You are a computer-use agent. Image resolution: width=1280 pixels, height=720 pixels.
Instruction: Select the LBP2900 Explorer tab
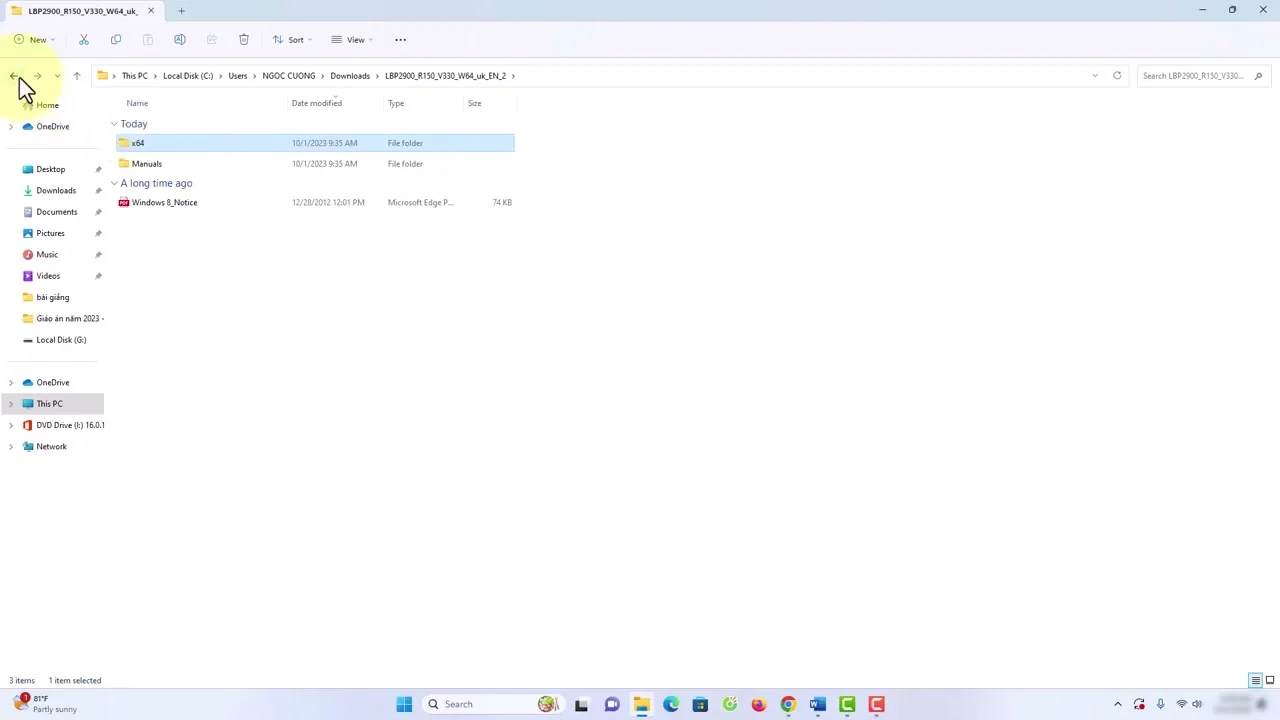tap(84, 11)
